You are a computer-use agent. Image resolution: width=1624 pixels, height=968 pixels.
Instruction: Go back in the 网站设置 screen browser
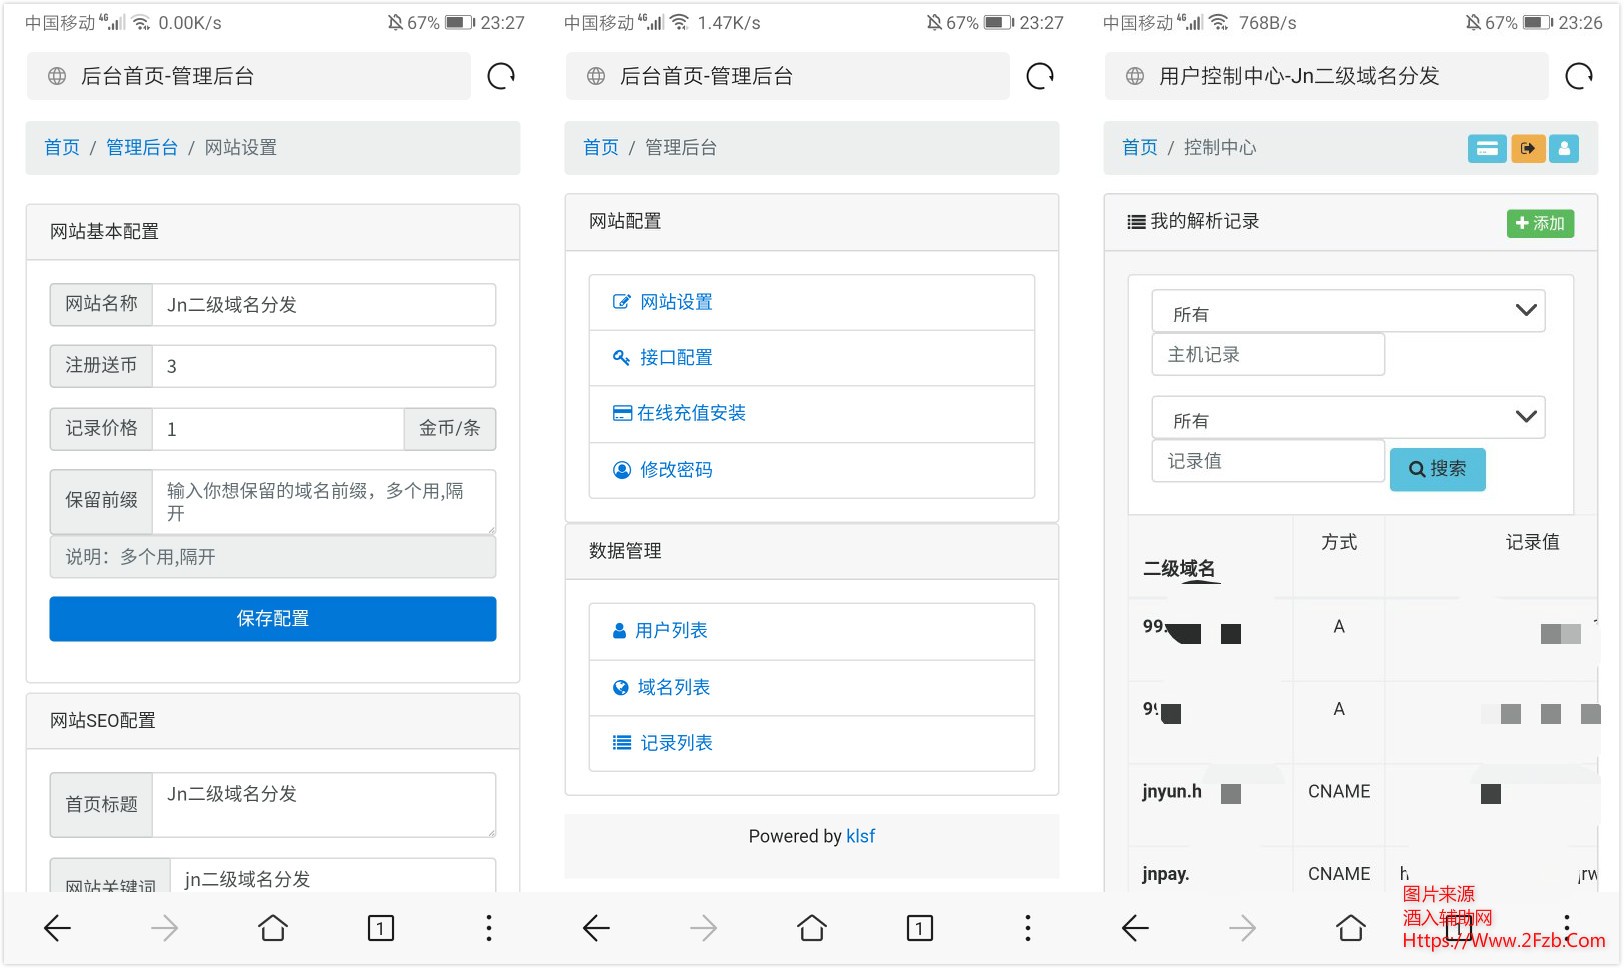coord(58,928)
